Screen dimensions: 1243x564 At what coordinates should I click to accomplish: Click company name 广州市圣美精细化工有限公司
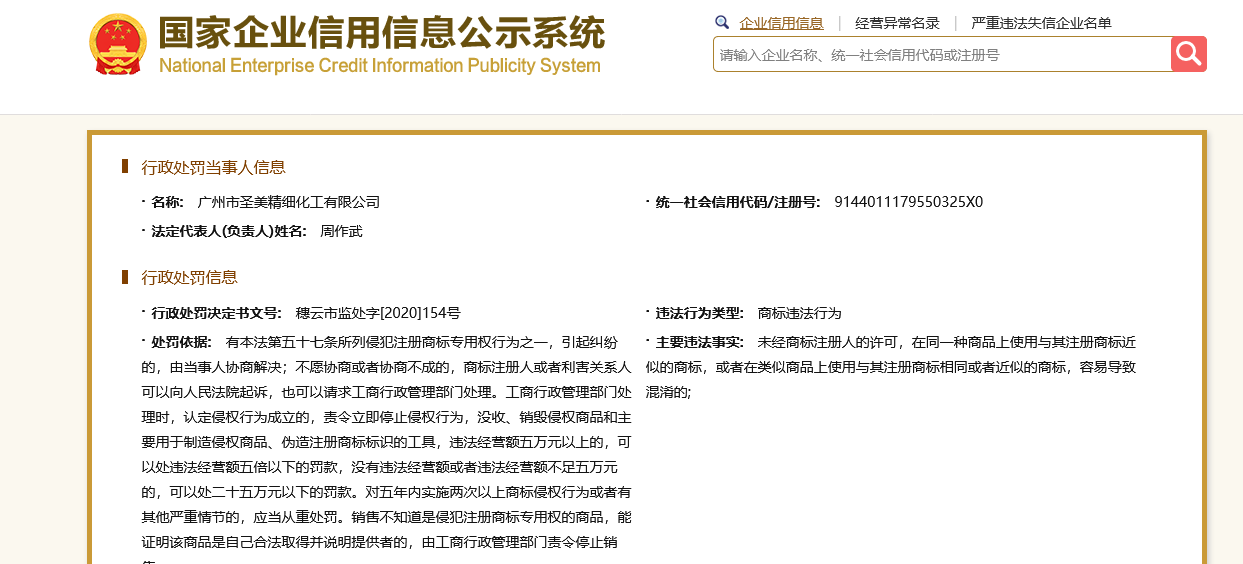coord(289,202)
